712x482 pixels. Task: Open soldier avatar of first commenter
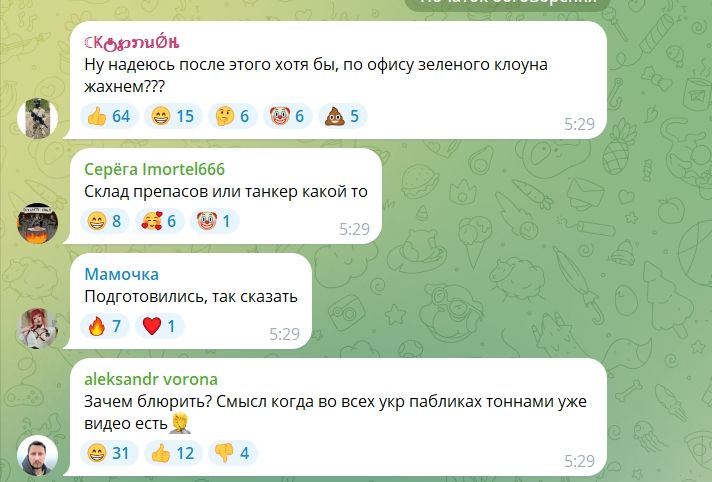pyautogui.click(x=37, y=118)
